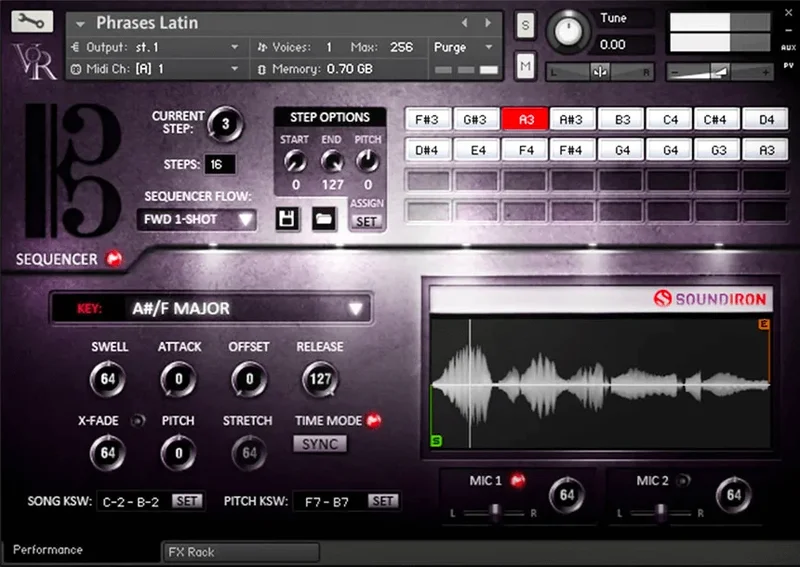The height and width of the screenshot is (567, 800).
Task: Select the G3 step cell
Action: point(718,150)
